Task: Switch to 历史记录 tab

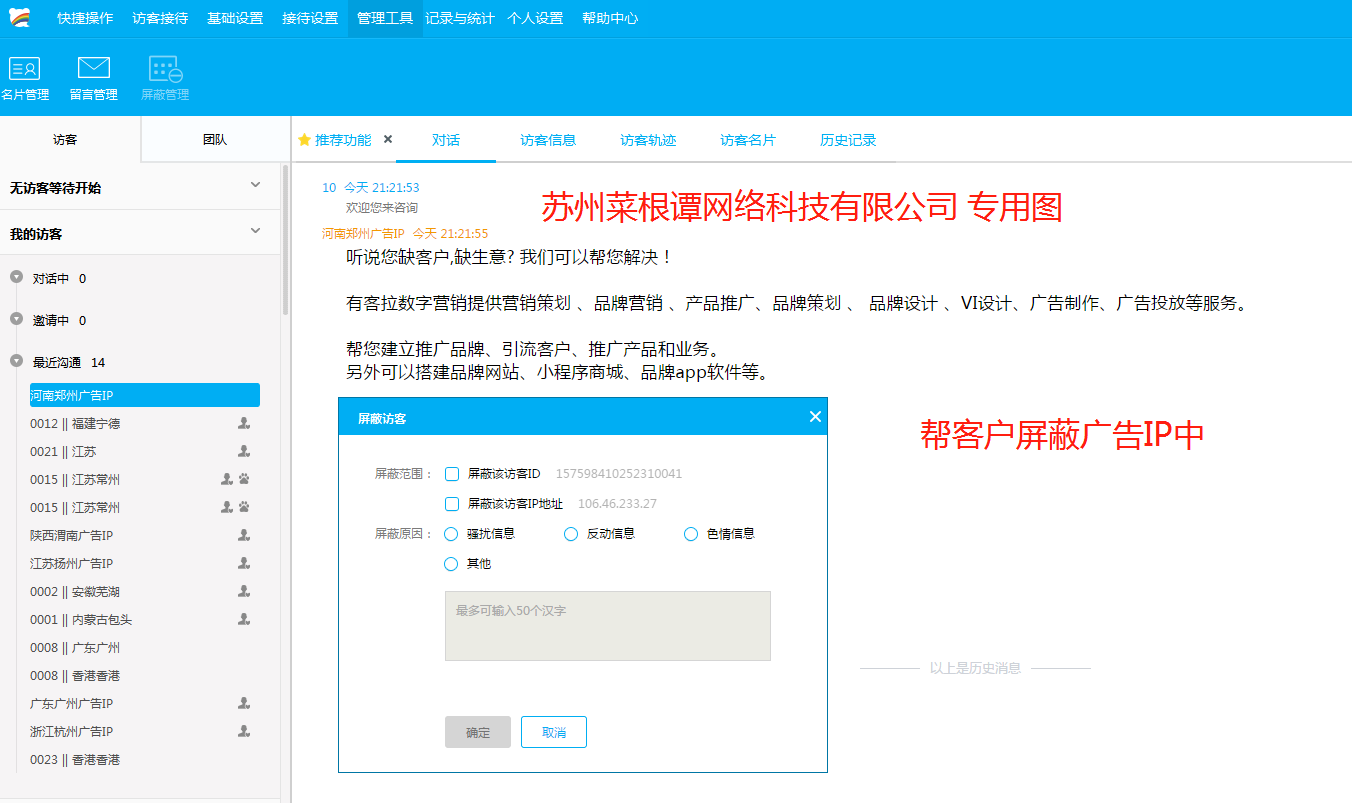Action: click(848, 140)
